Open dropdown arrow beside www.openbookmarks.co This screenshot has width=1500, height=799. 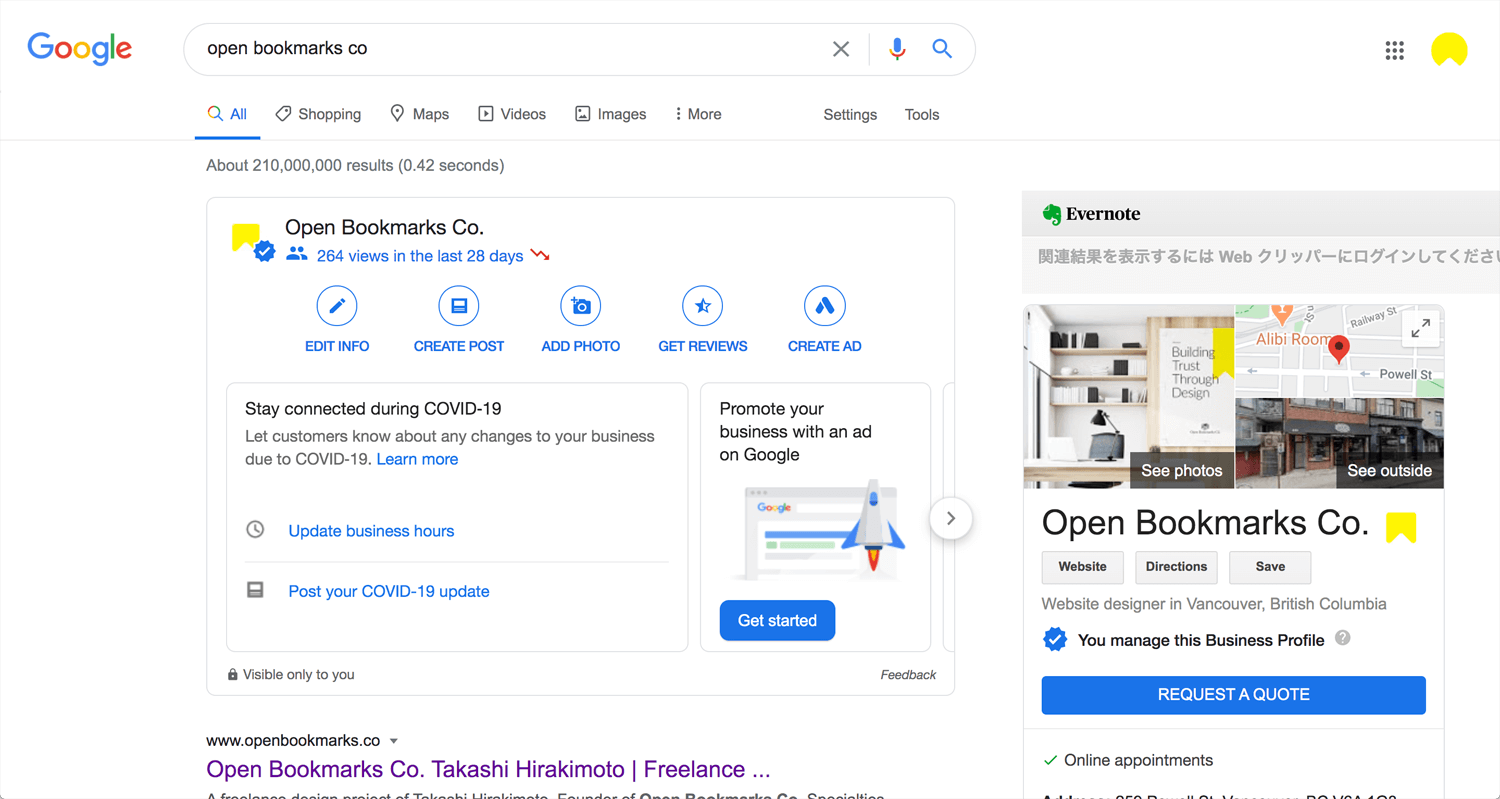click(394, 741)
